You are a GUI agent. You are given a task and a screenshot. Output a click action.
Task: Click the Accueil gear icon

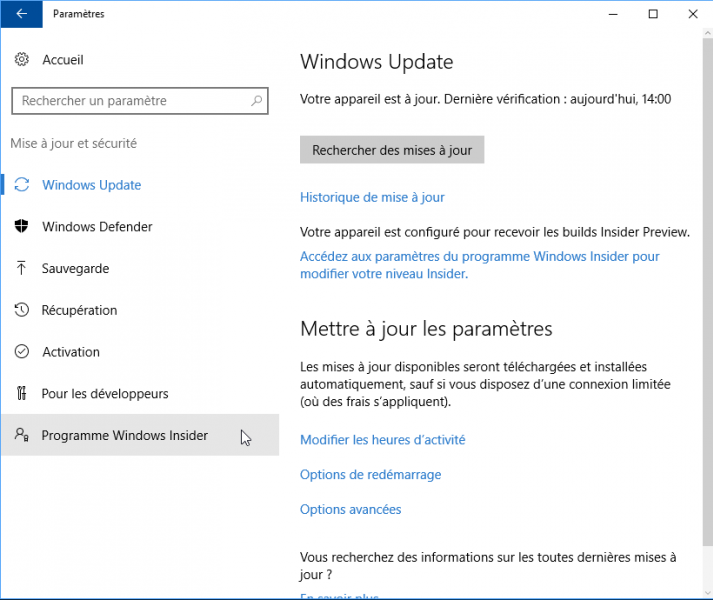pyautogui.click(x=21, y=59)
